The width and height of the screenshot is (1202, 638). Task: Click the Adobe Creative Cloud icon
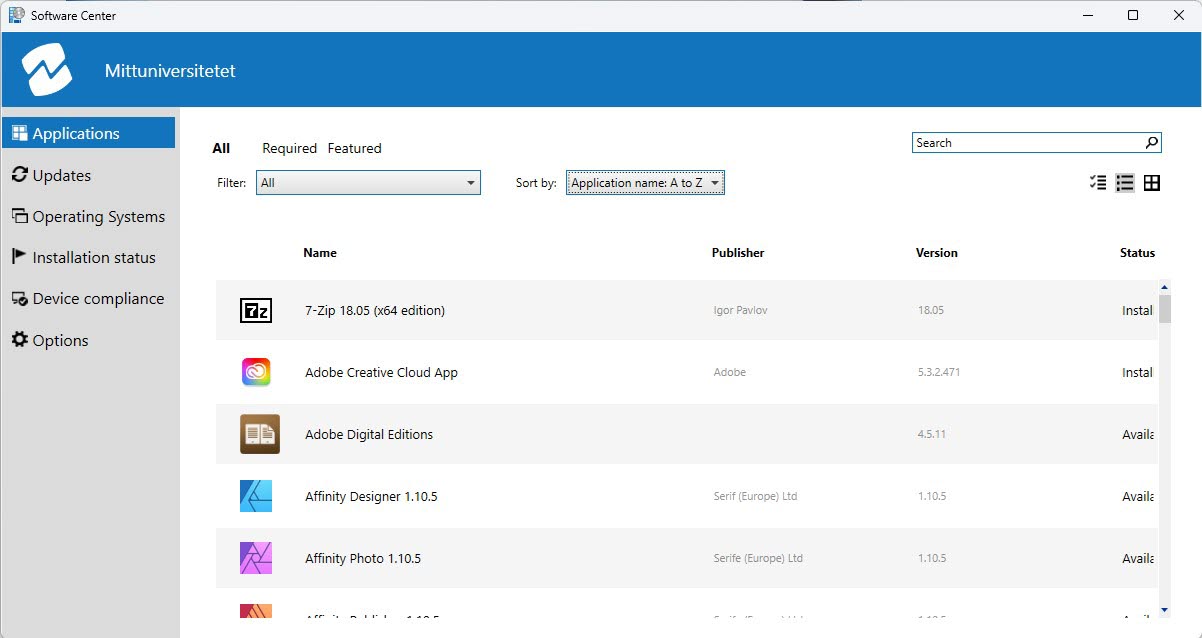(x=256, y=372)
